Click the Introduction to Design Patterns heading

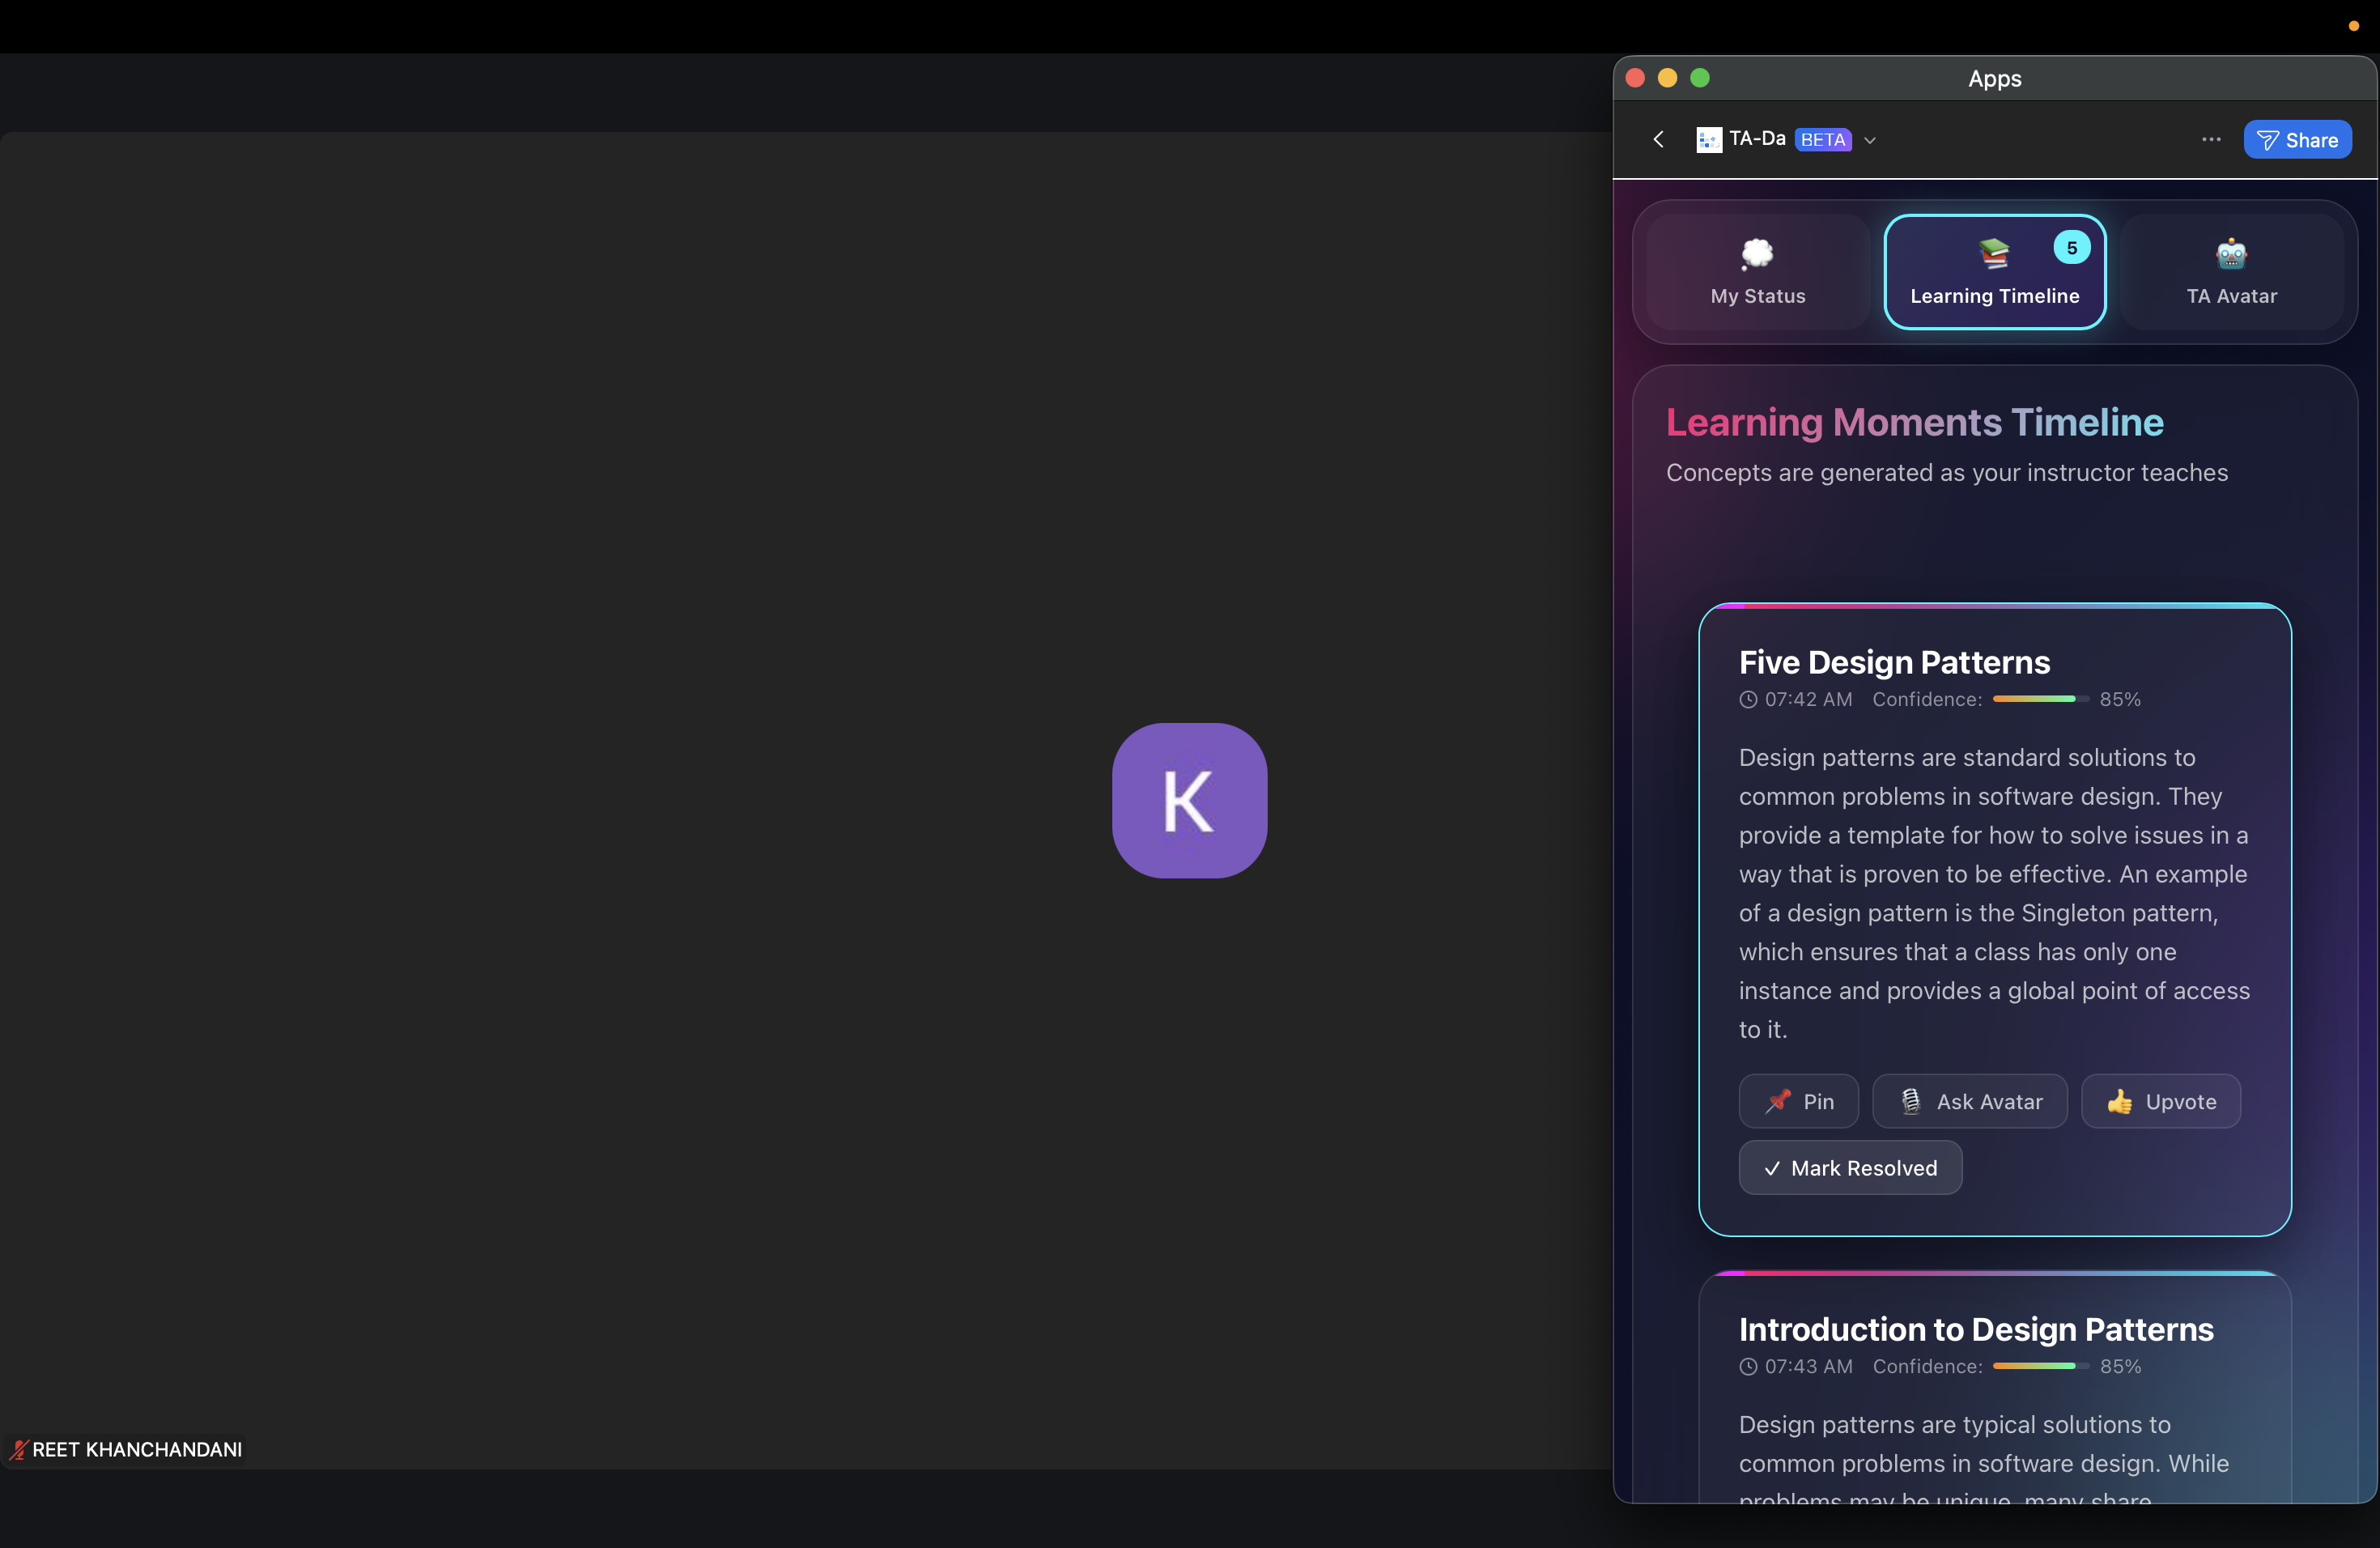pos(1976,1329)
